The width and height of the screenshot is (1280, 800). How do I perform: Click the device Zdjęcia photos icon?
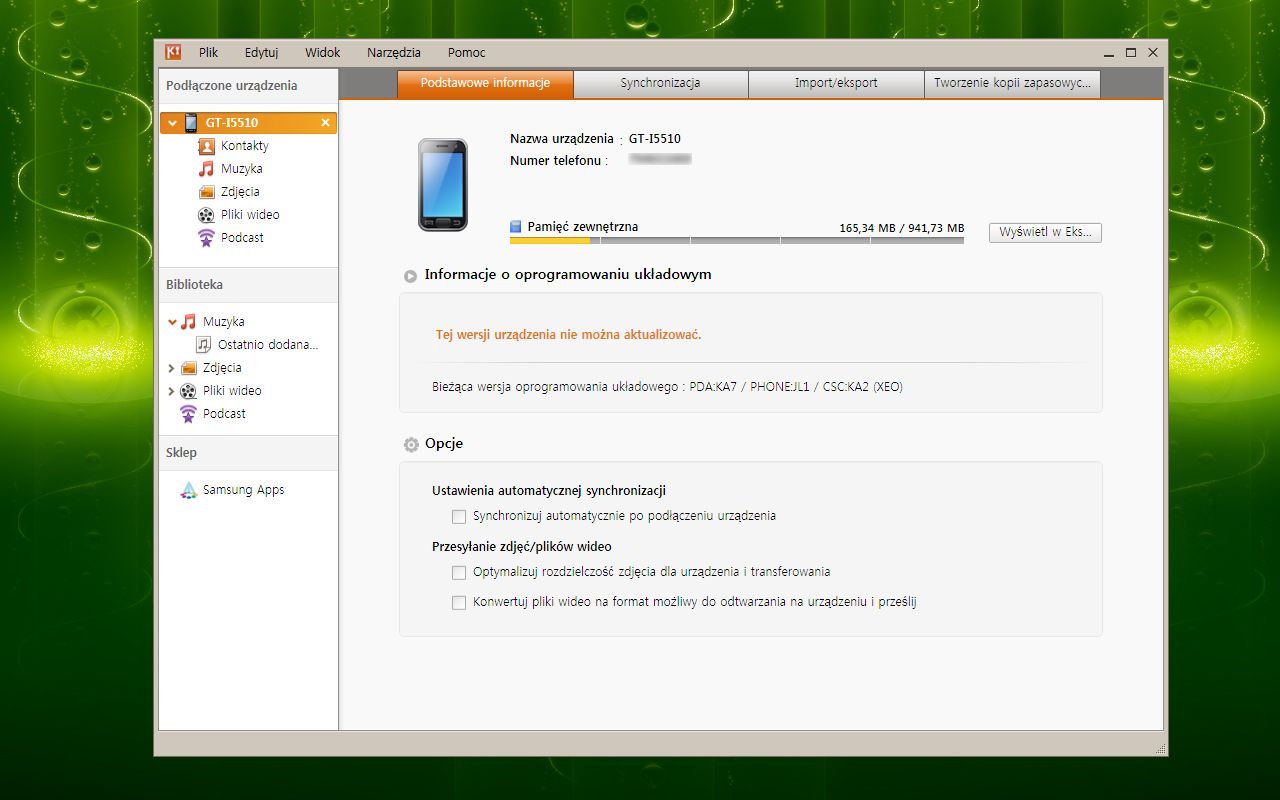206,192
